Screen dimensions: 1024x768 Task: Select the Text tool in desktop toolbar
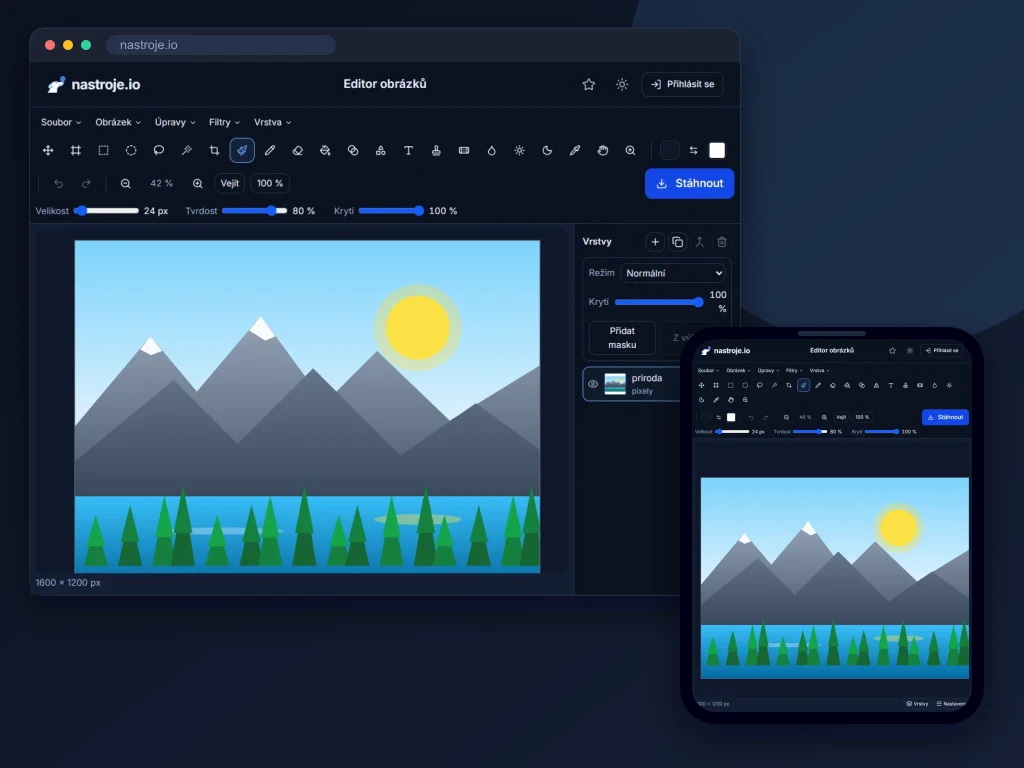409,150
